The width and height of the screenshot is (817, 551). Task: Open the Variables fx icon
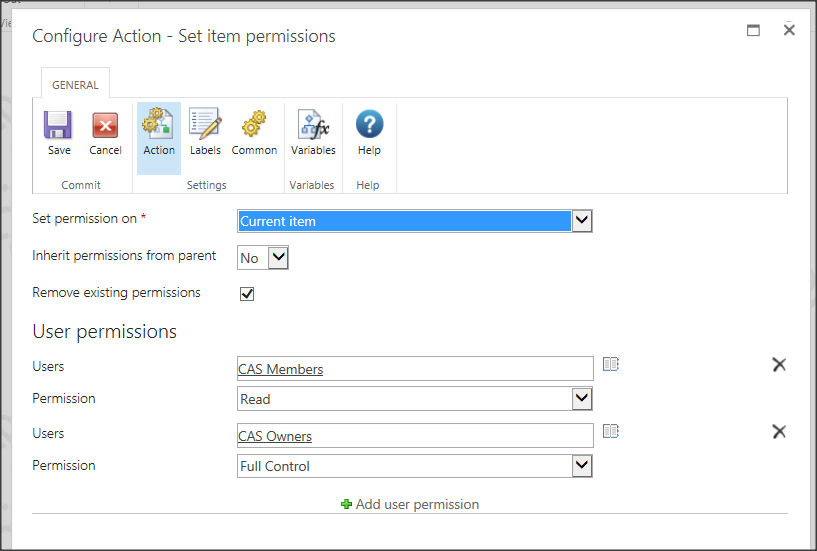click(313, 124)
